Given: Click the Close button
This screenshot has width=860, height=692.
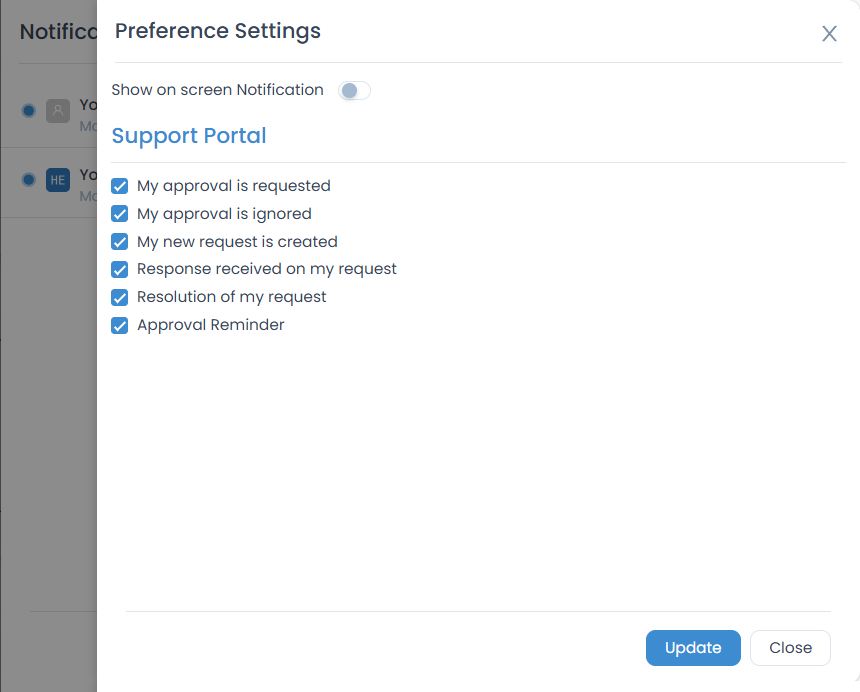Looking at the screenshot, I should (x=790, y=648).
